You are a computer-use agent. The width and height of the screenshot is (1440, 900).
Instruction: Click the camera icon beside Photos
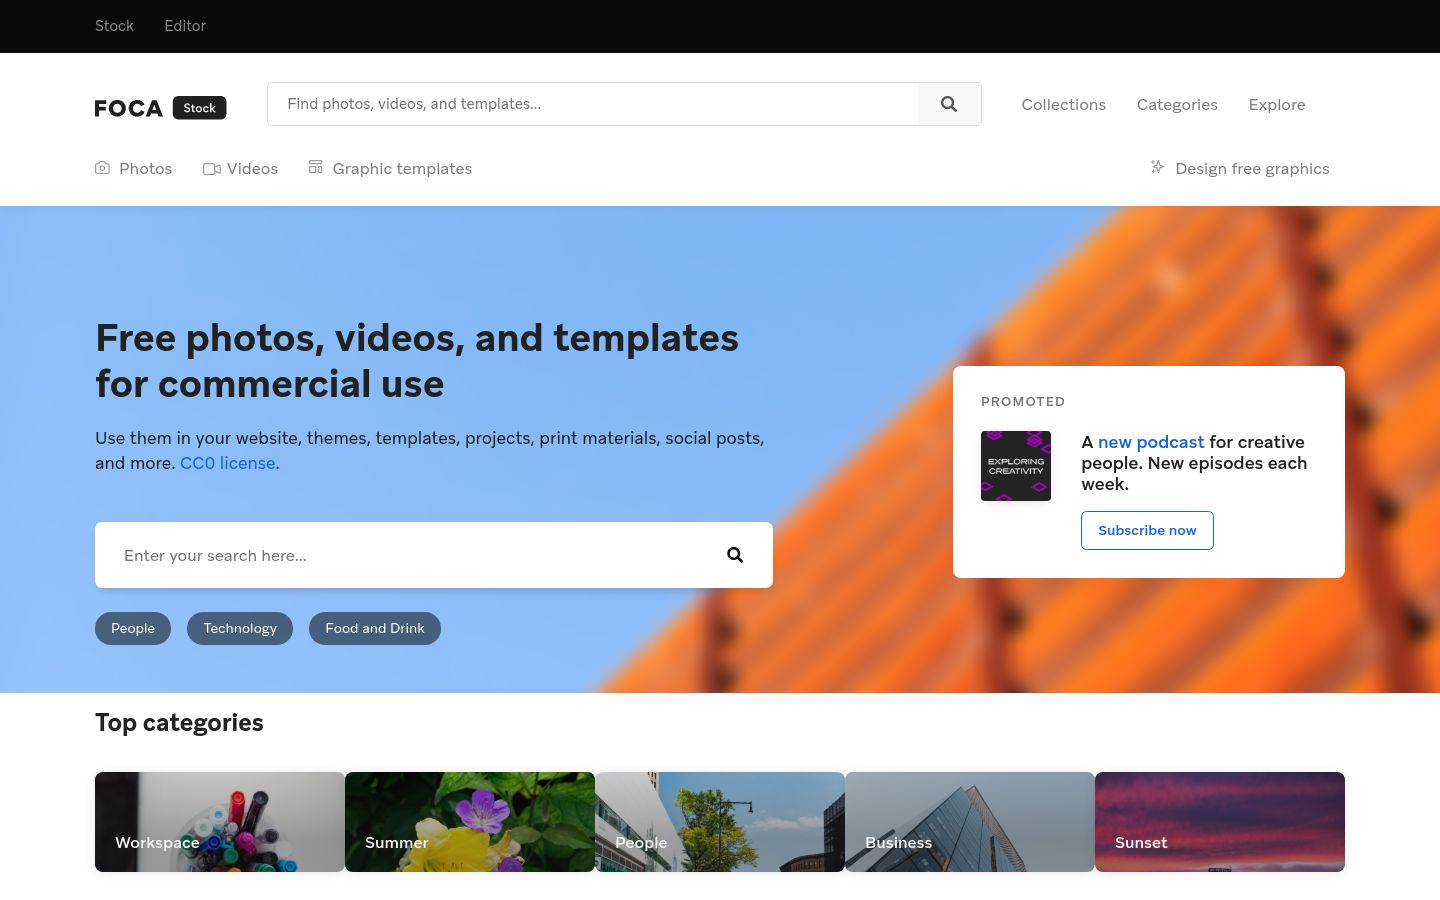pos(102,168)
